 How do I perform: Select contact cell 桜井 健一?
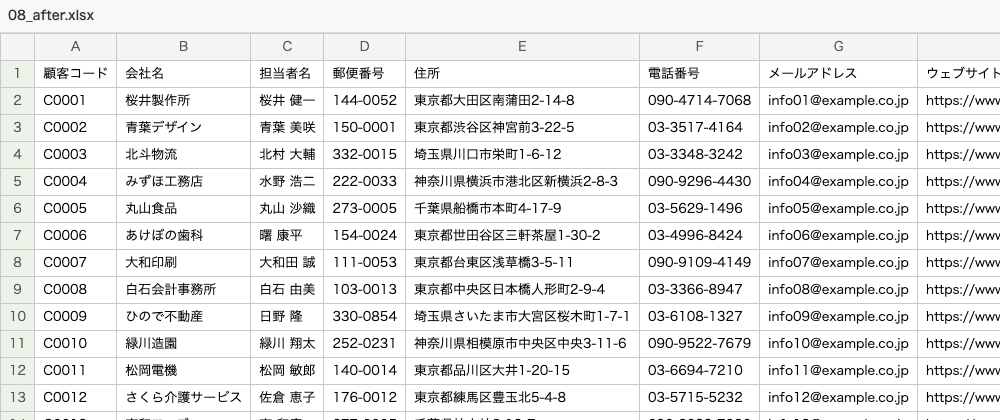pos(287,101)
